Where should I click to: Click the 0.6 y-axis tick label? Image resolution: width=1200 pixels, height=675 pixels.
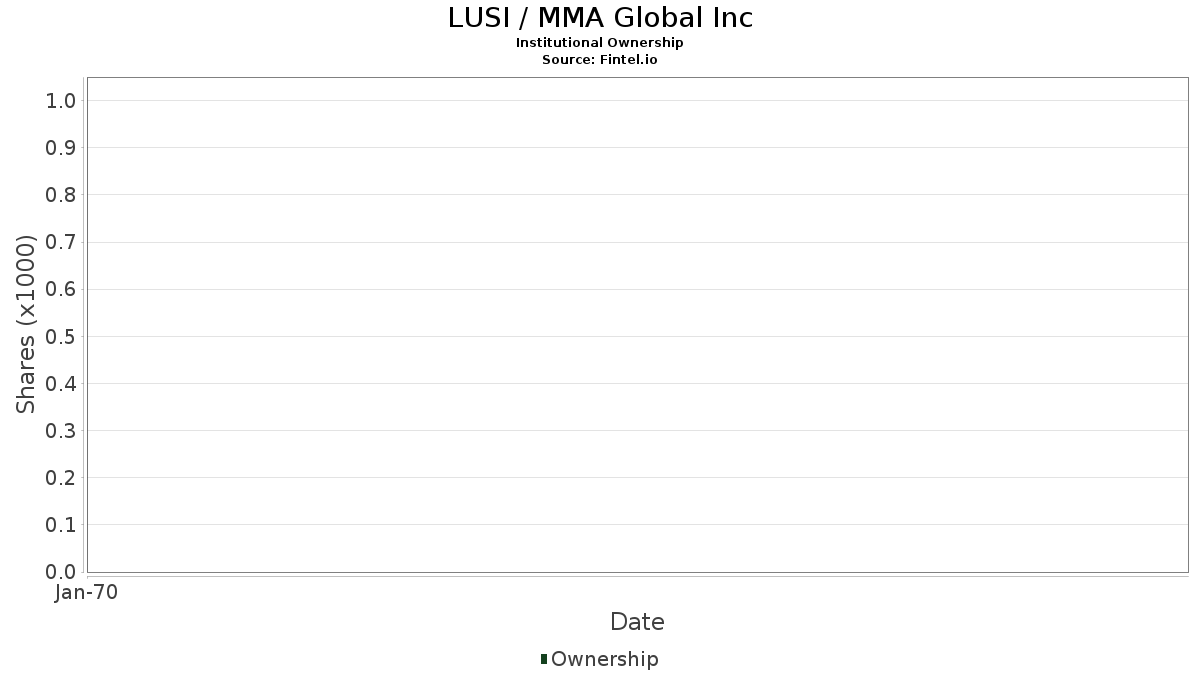61,289
